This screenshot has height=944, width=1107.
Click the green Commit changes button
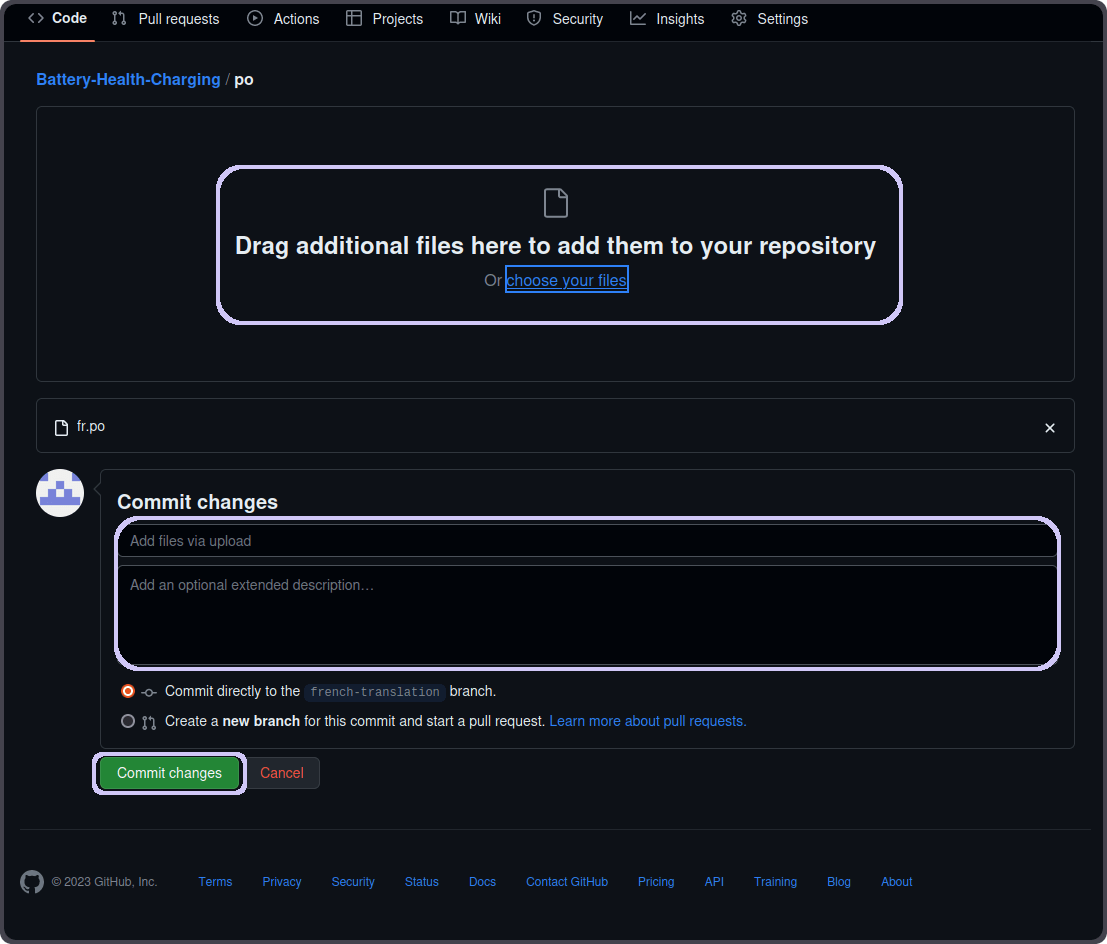click(169, 773)
